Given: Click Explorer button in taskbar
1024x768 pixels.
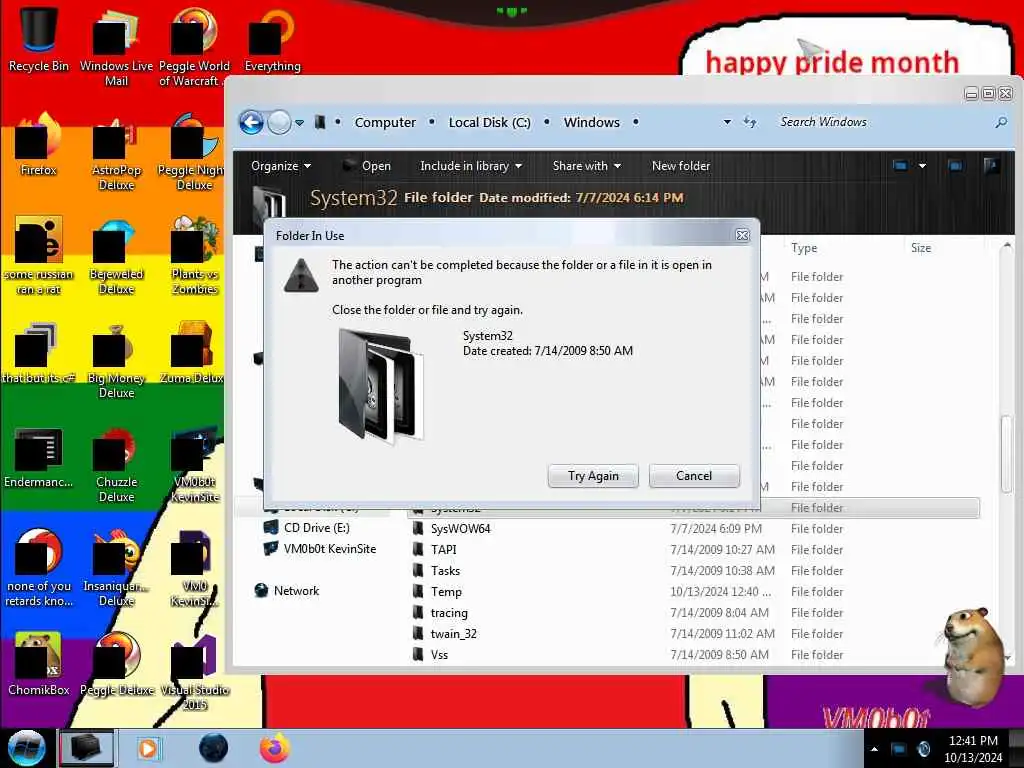Looking at the screenshot, I should click(x=87, y=748).
